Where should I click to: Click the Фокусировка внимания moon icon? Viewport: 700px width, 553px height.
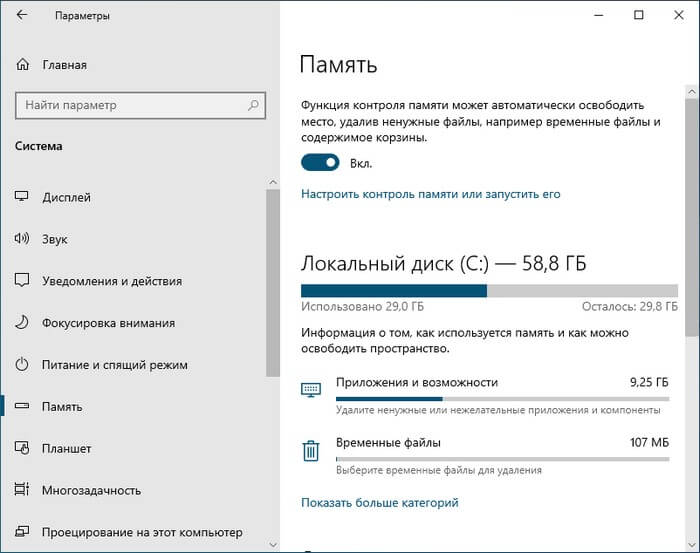[x=22, y=323]
